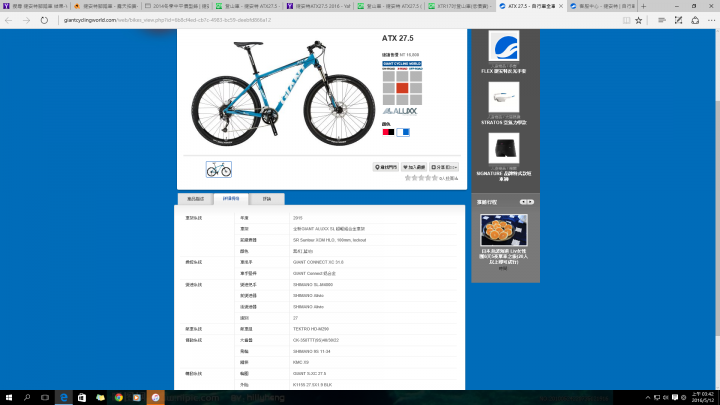Screen dimensions: 720x405
Task: Click the network icon in system tray
Action: pos(657,398)
